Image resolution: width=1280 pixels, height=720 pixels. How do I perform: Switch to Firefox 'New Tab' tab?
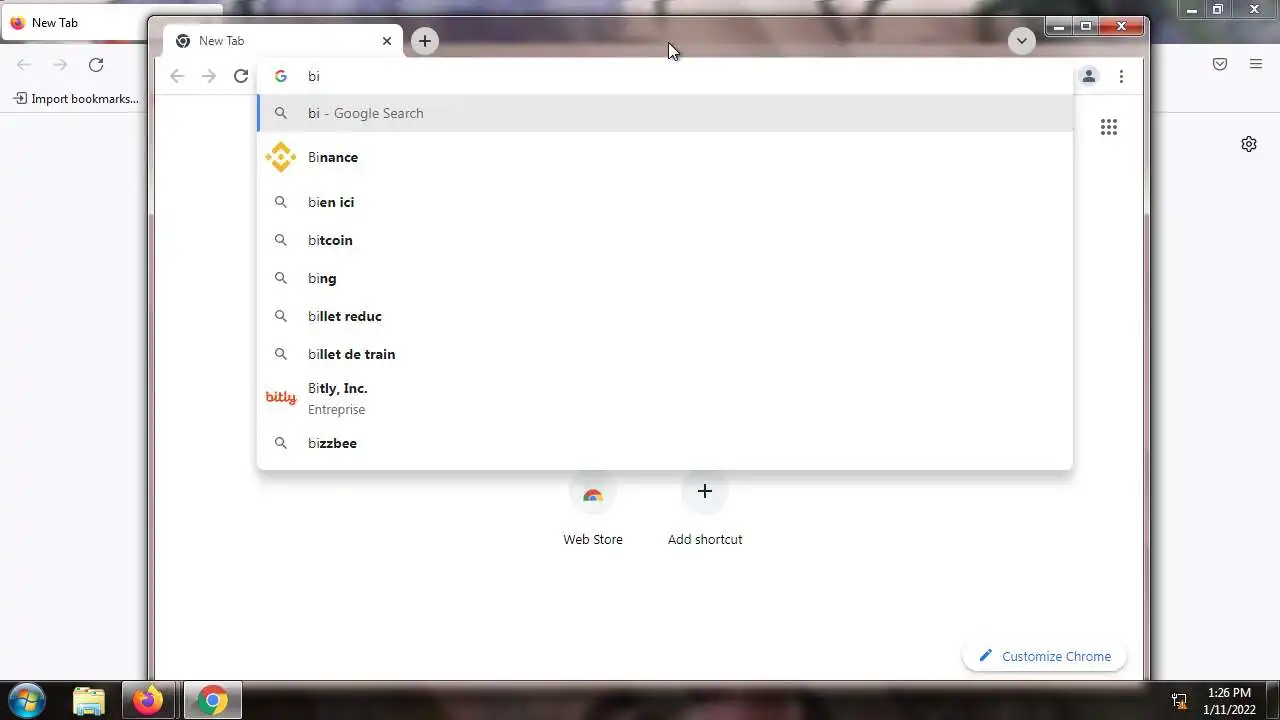(x=74, y=22)
